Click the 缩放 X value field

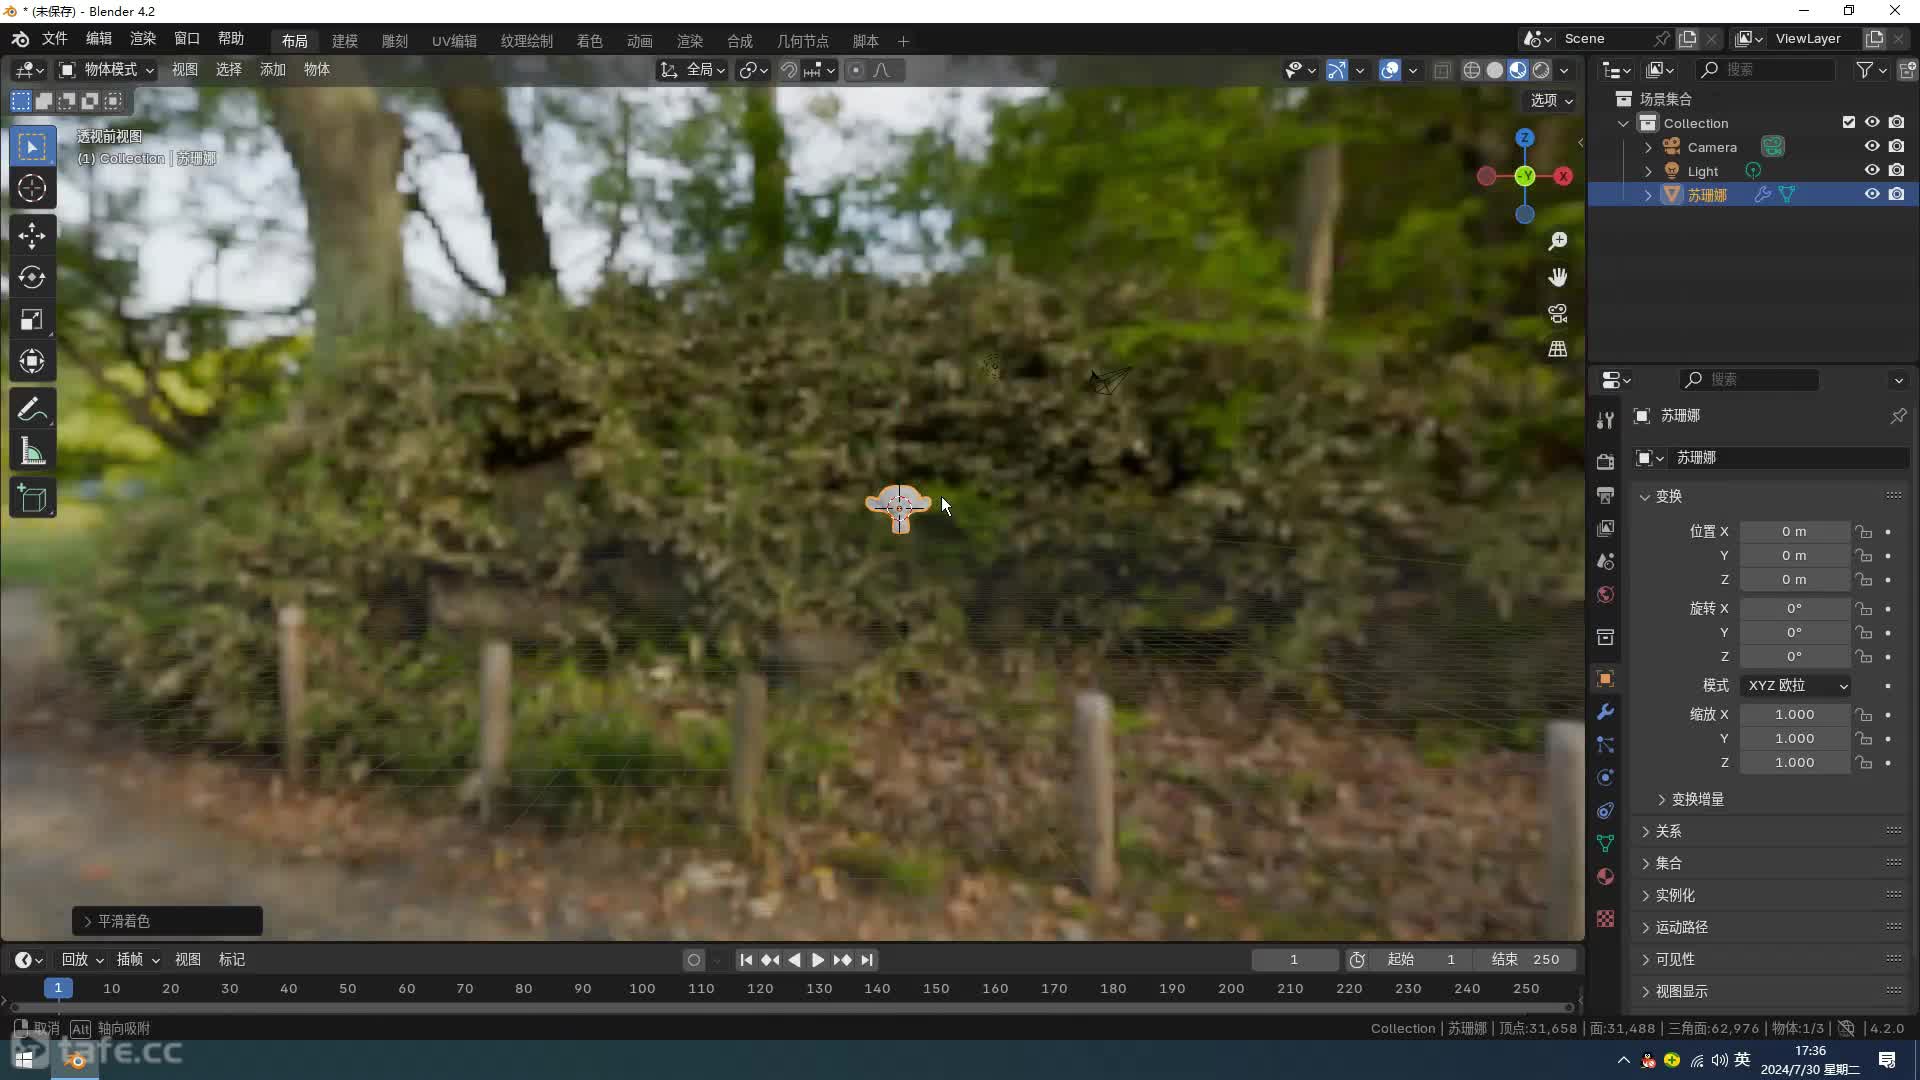(1795, 714)
